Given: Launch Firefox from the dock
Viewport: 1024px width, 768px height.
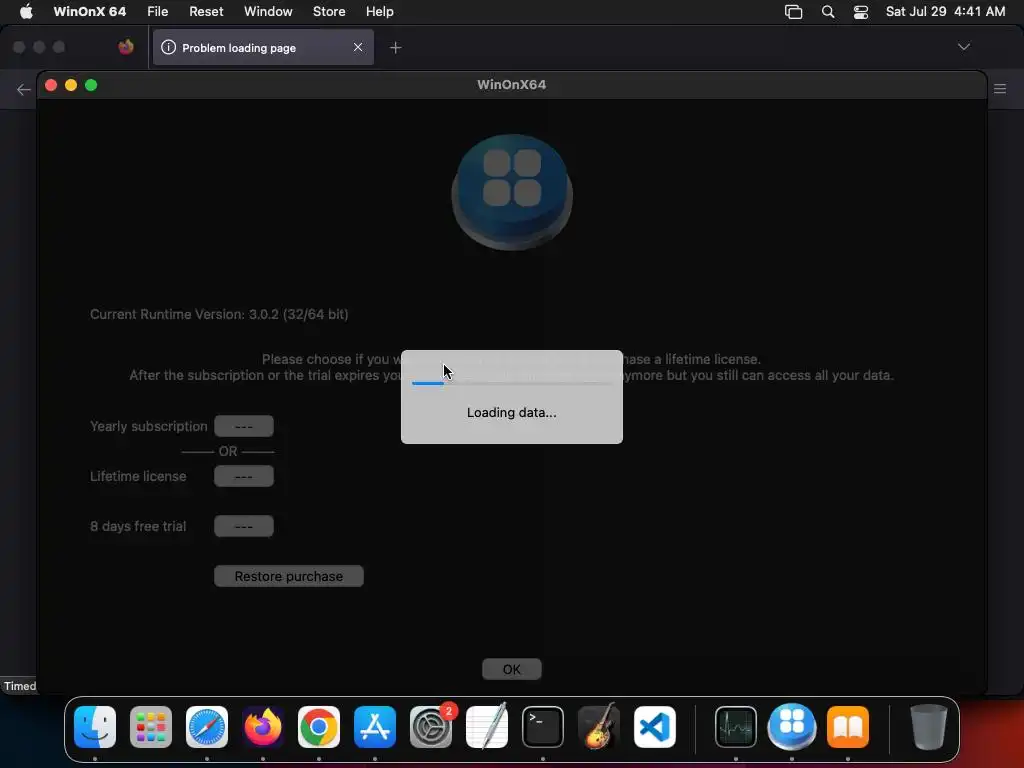Looking at the screenshot, I should click(x=263, y=727).
